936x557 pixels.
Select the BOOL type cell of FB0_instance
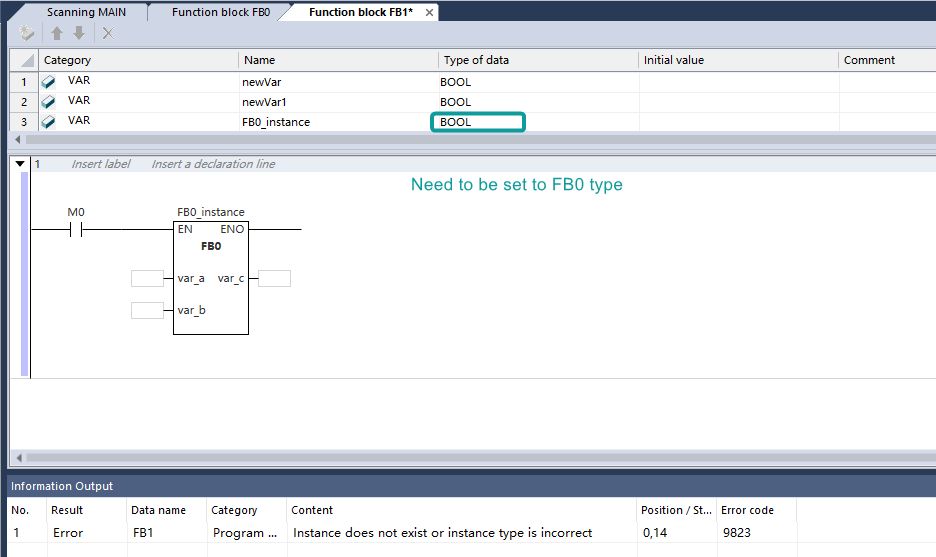pos(477,122)
